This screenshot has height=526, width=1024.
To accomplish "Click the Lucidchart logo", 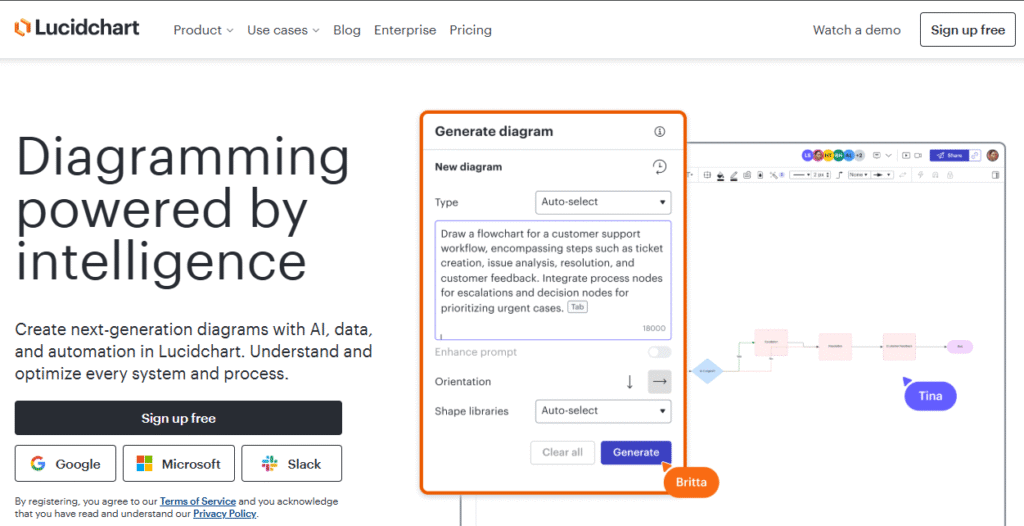I will click(77, 28).
